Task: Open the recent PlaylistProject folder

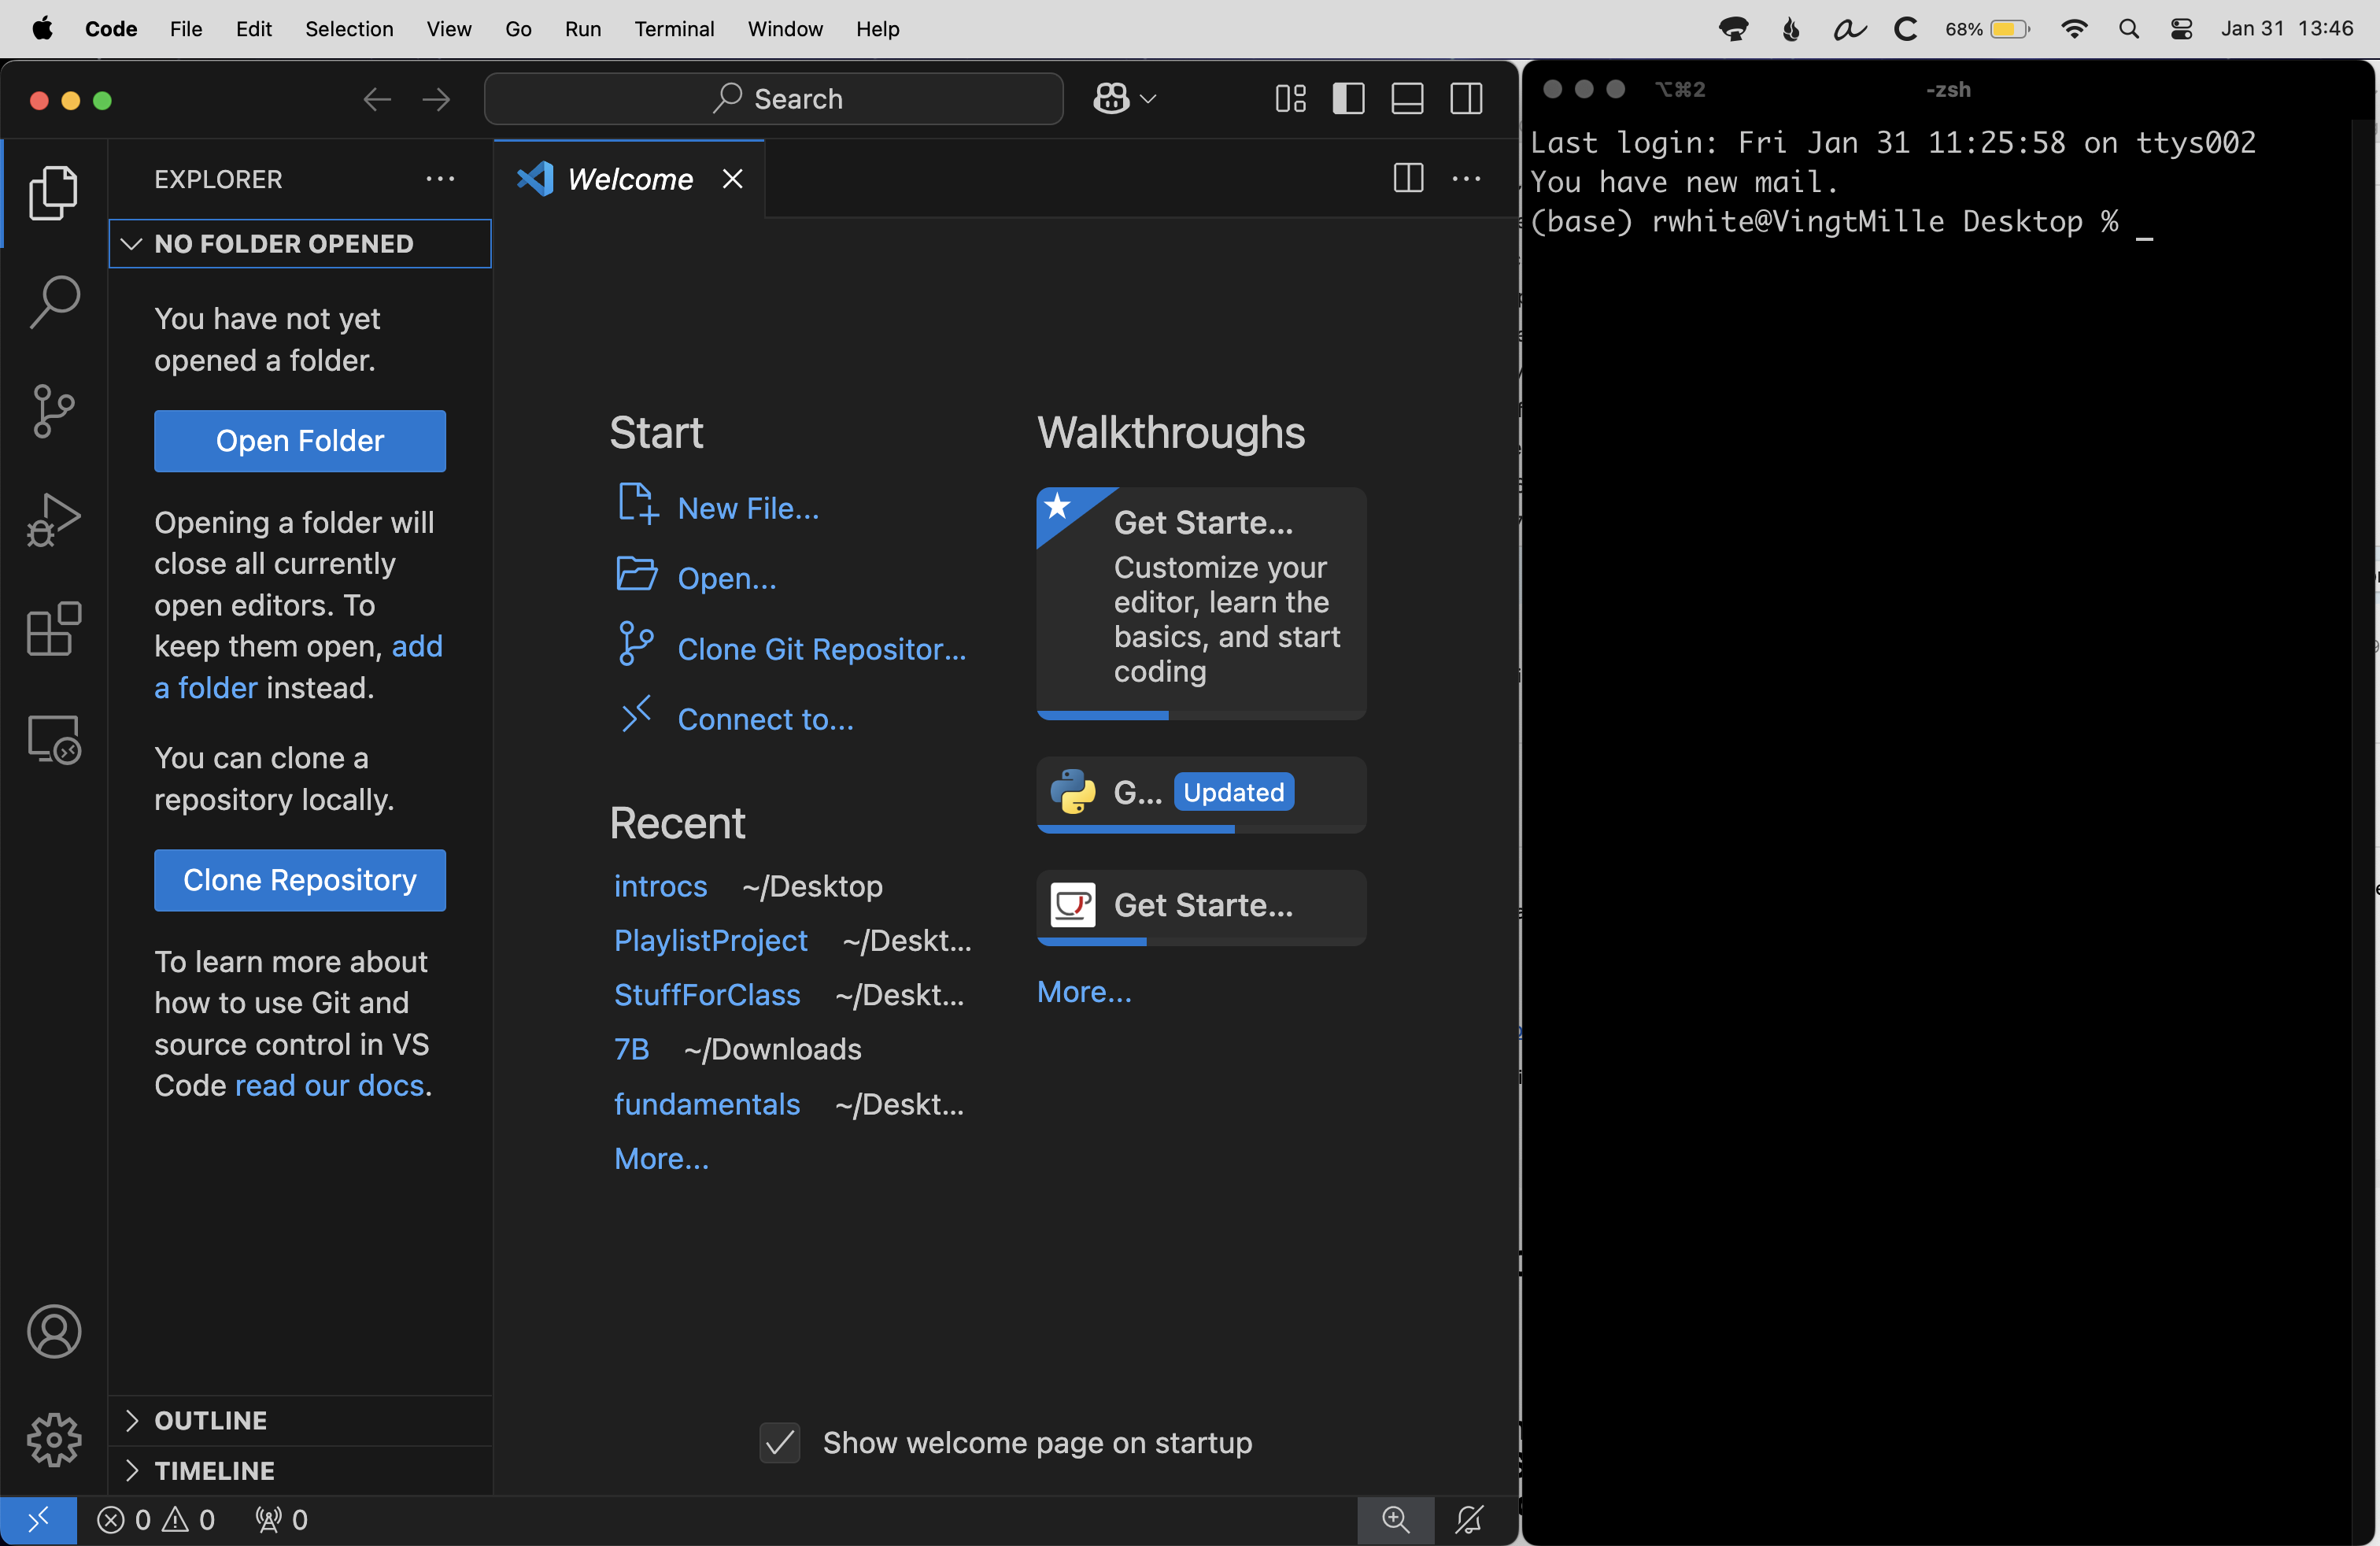Action: pos(710,940)
